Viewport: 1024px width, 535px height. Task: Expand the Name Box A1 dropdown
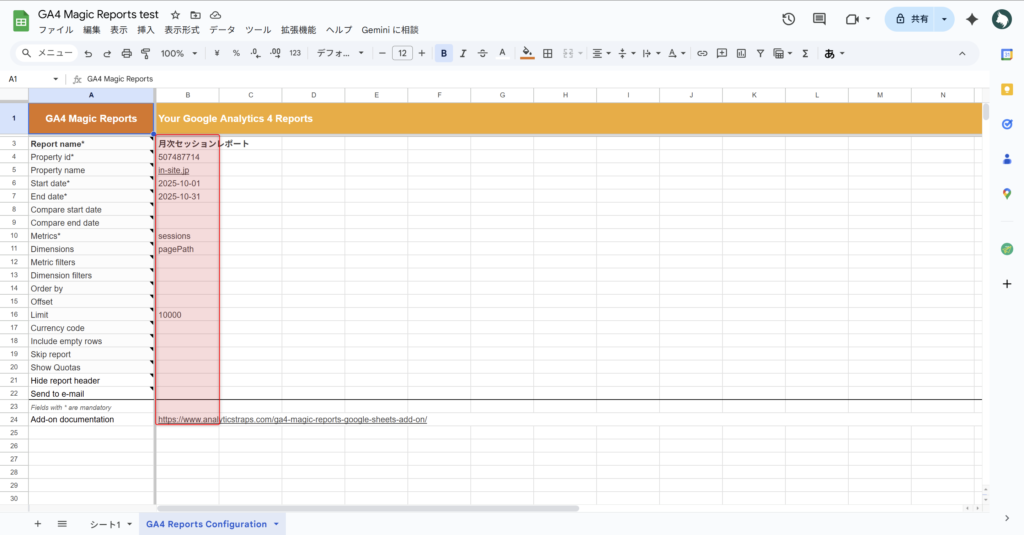click(x=56, y=78)
